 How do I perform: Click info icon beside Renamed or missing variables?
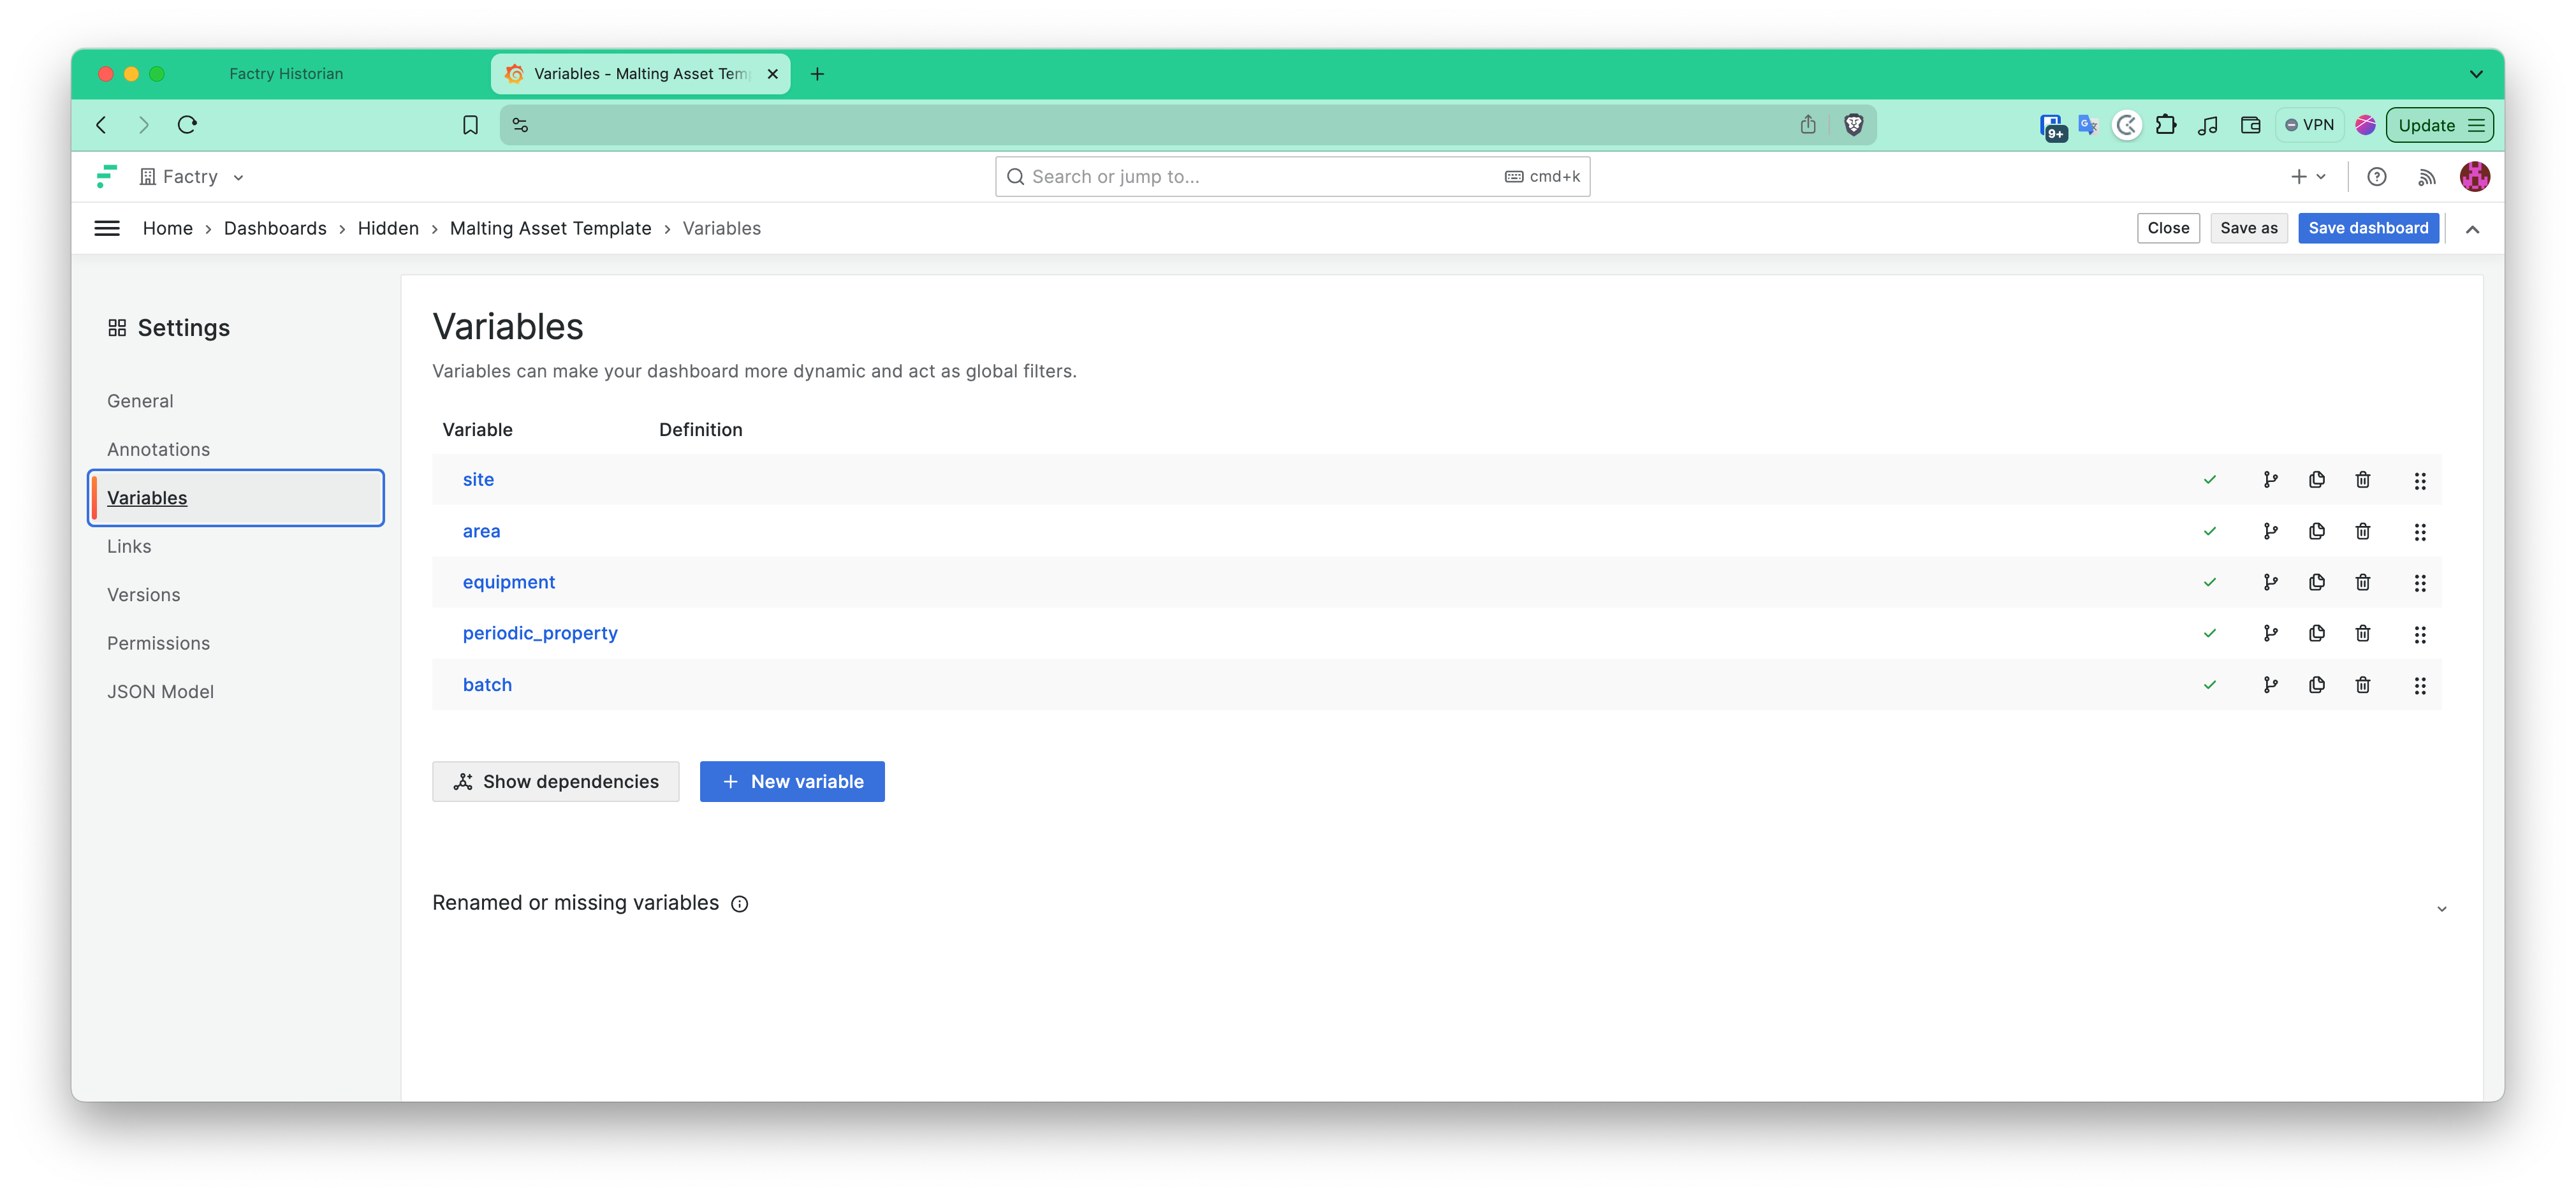739,904
